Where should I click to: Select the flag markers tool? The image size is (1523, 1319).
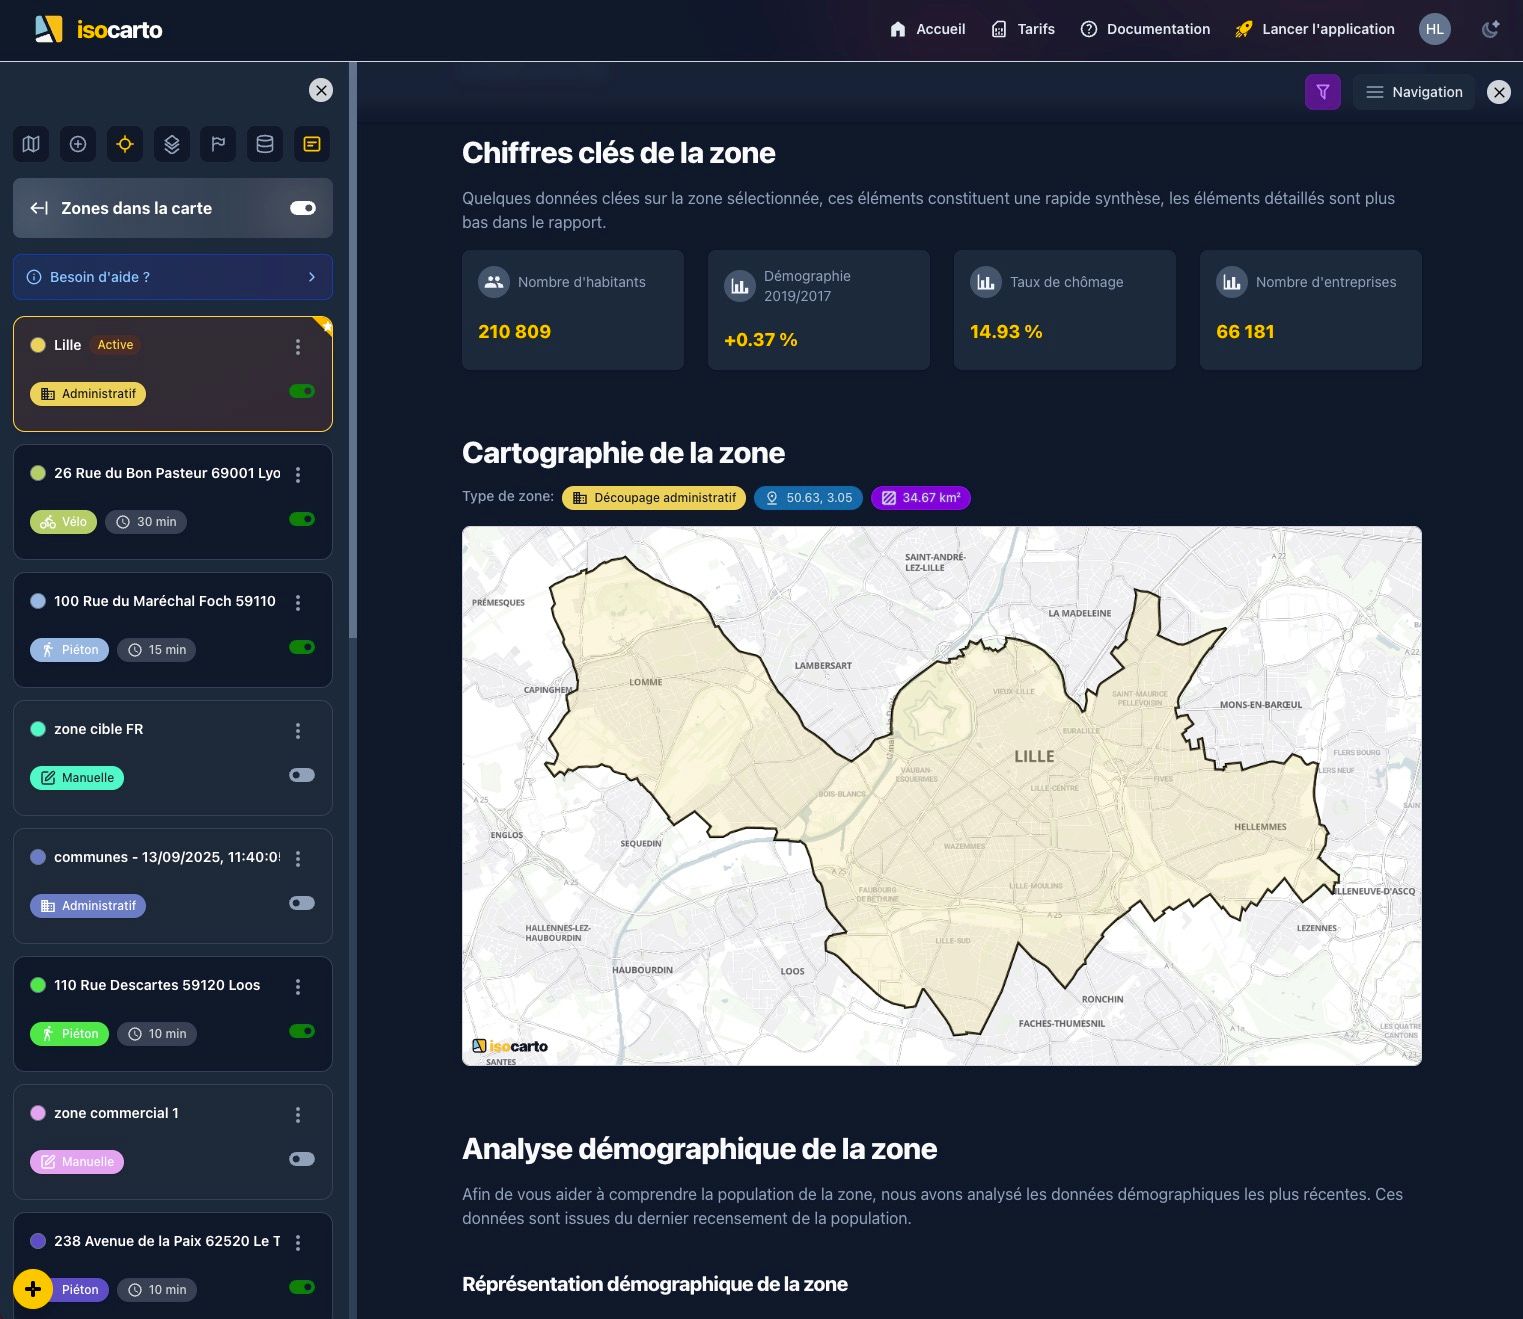(x=218, y=144)
